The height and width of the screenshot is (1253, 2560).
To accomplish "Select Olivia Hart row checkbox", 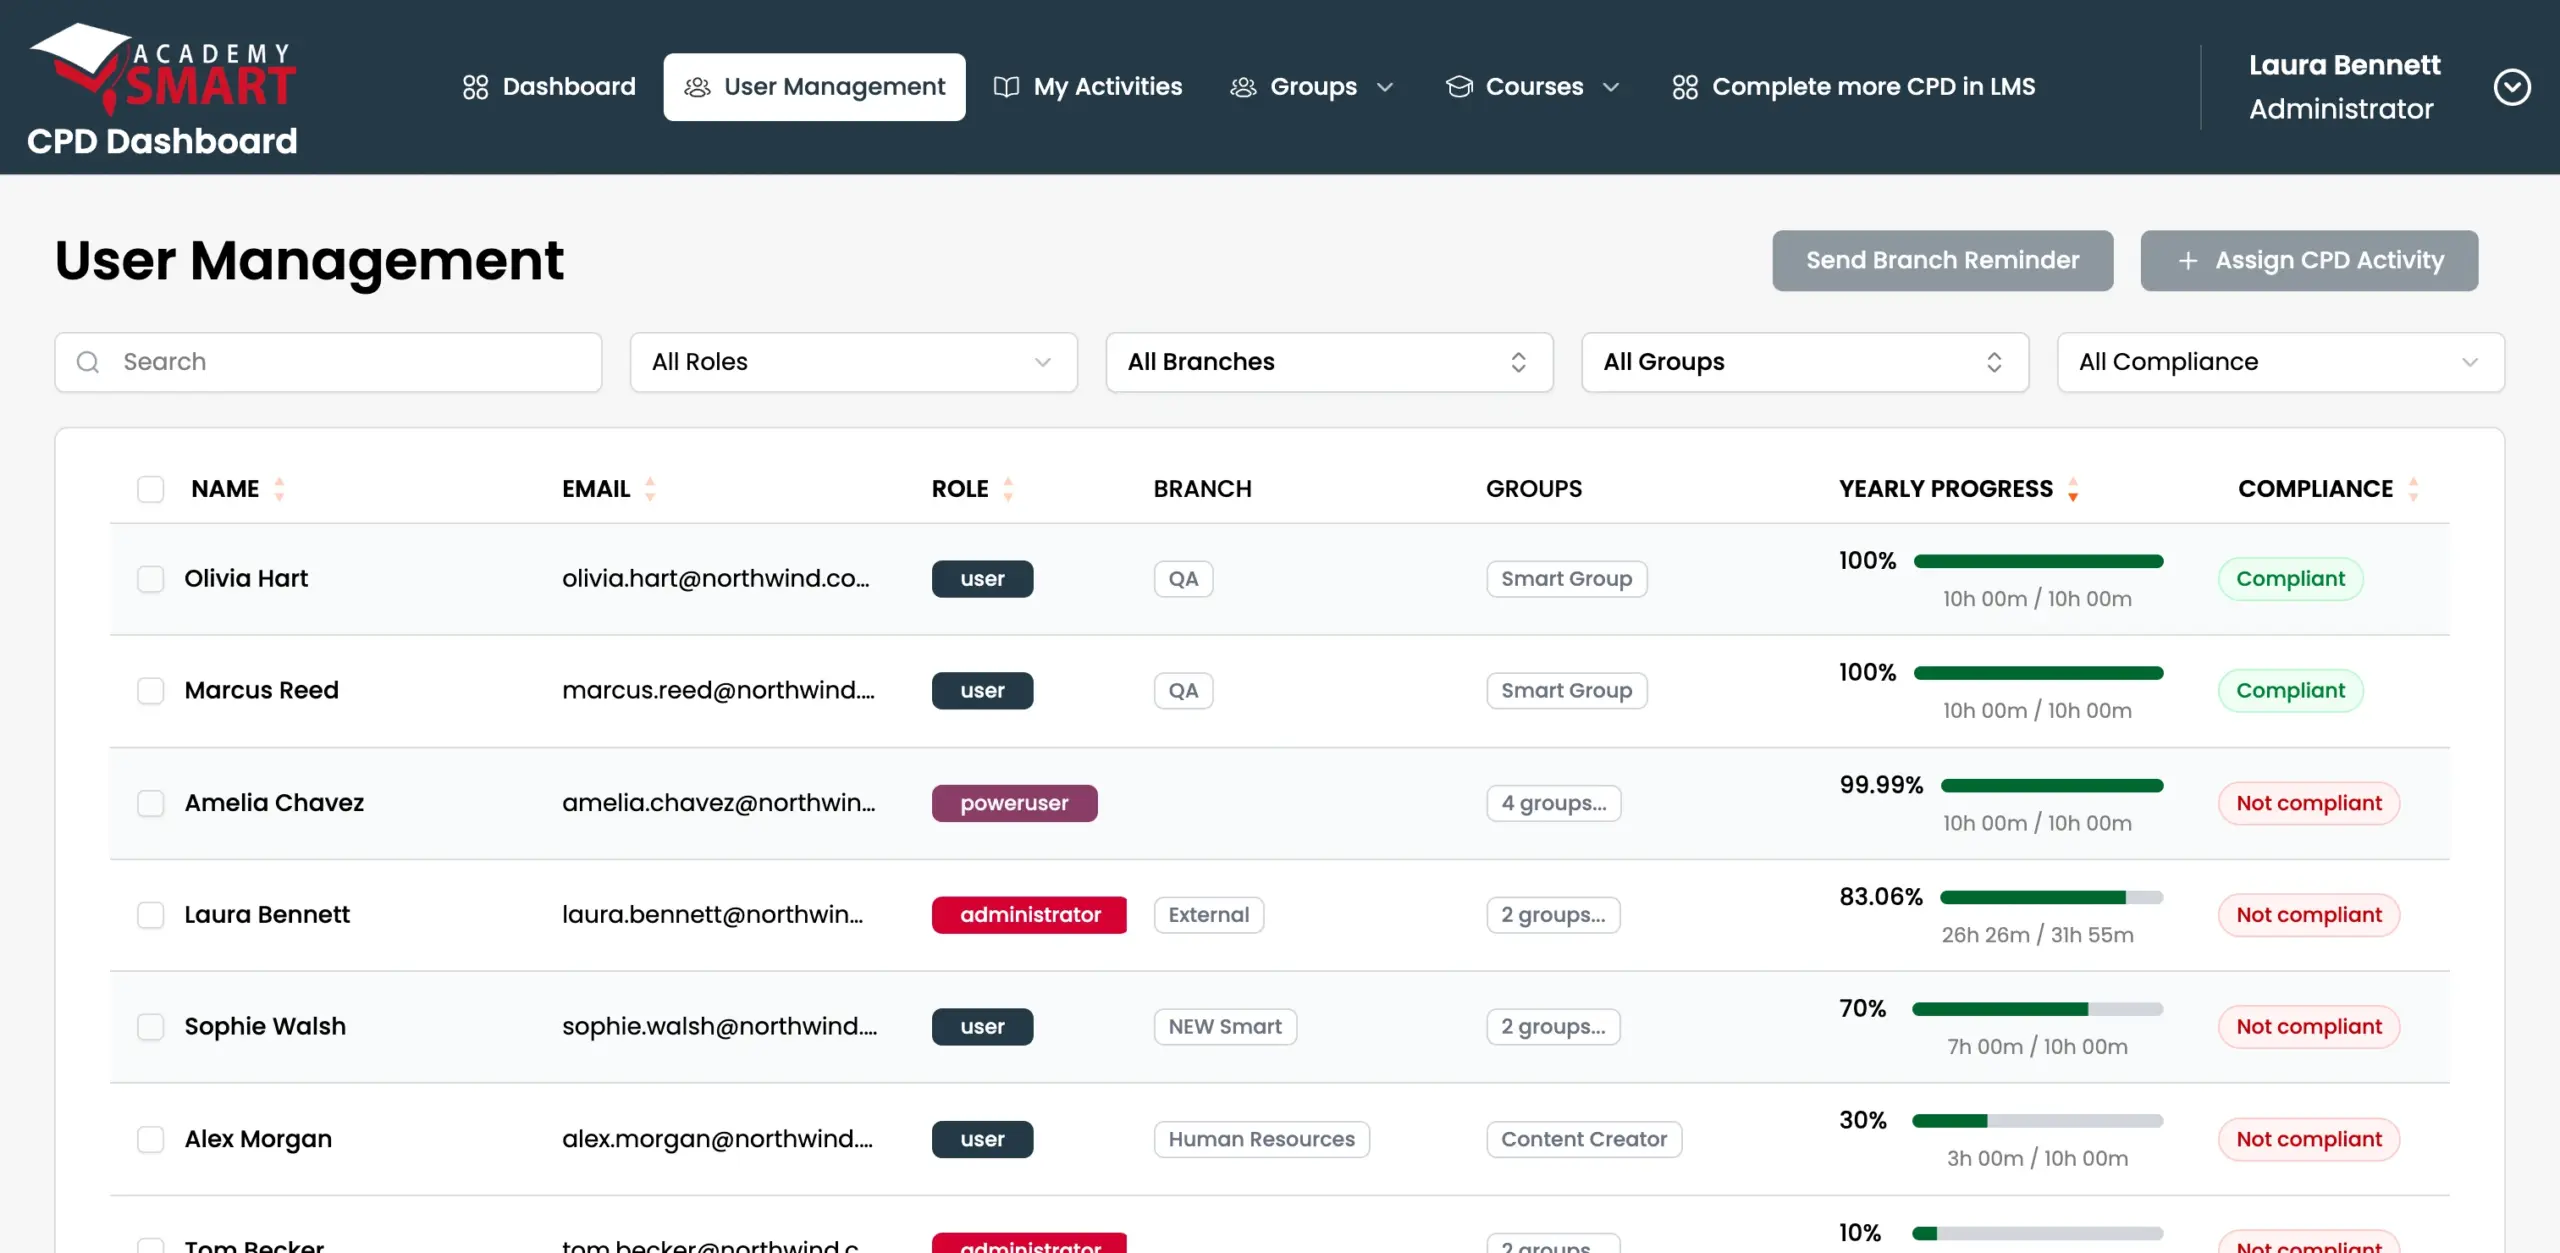I will point(151,579).
